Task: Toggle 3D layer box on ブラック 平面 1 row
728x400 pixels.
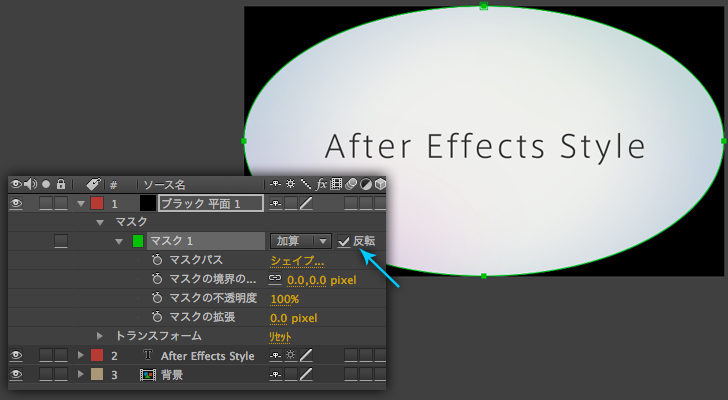Action: [x=380, y=203]
